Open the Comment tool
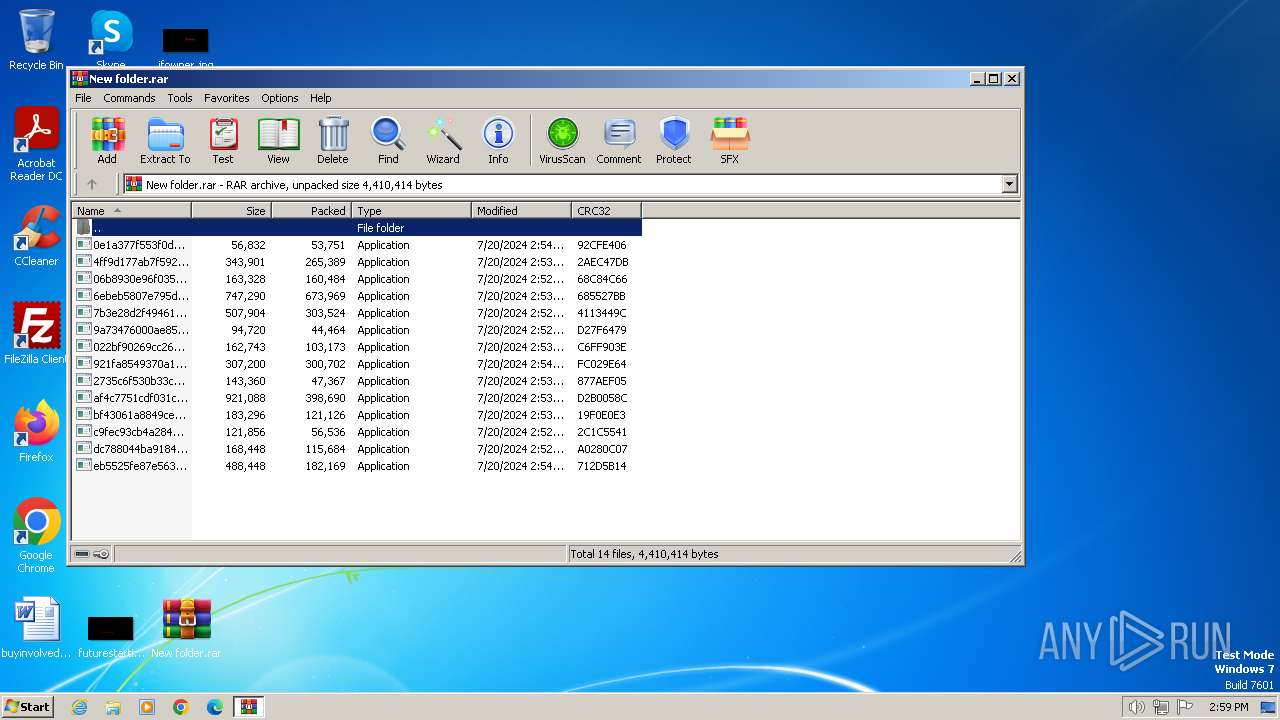Screen dimensions: 1280x720 (x=619, y=140)
